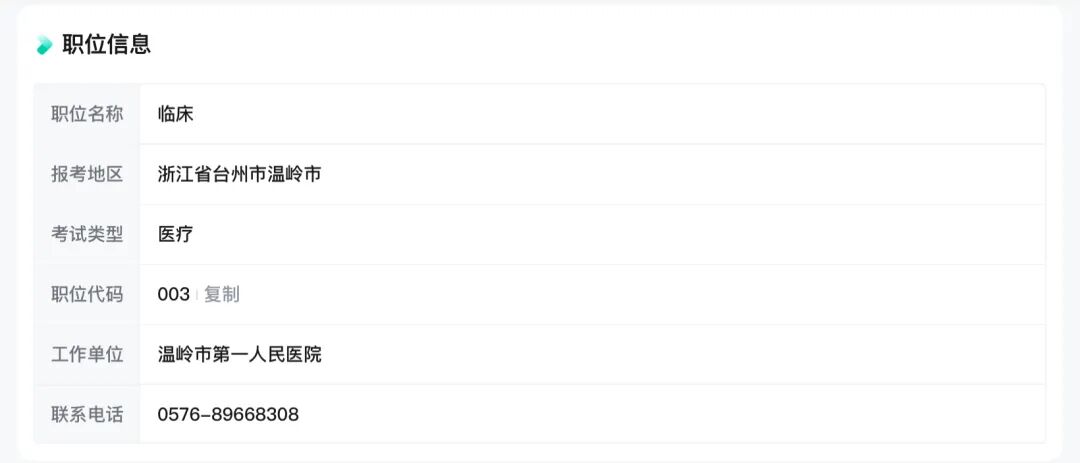Click the 职位信息 section heading
Viewport: 1080px width, 463px height.
click(106, 44)
